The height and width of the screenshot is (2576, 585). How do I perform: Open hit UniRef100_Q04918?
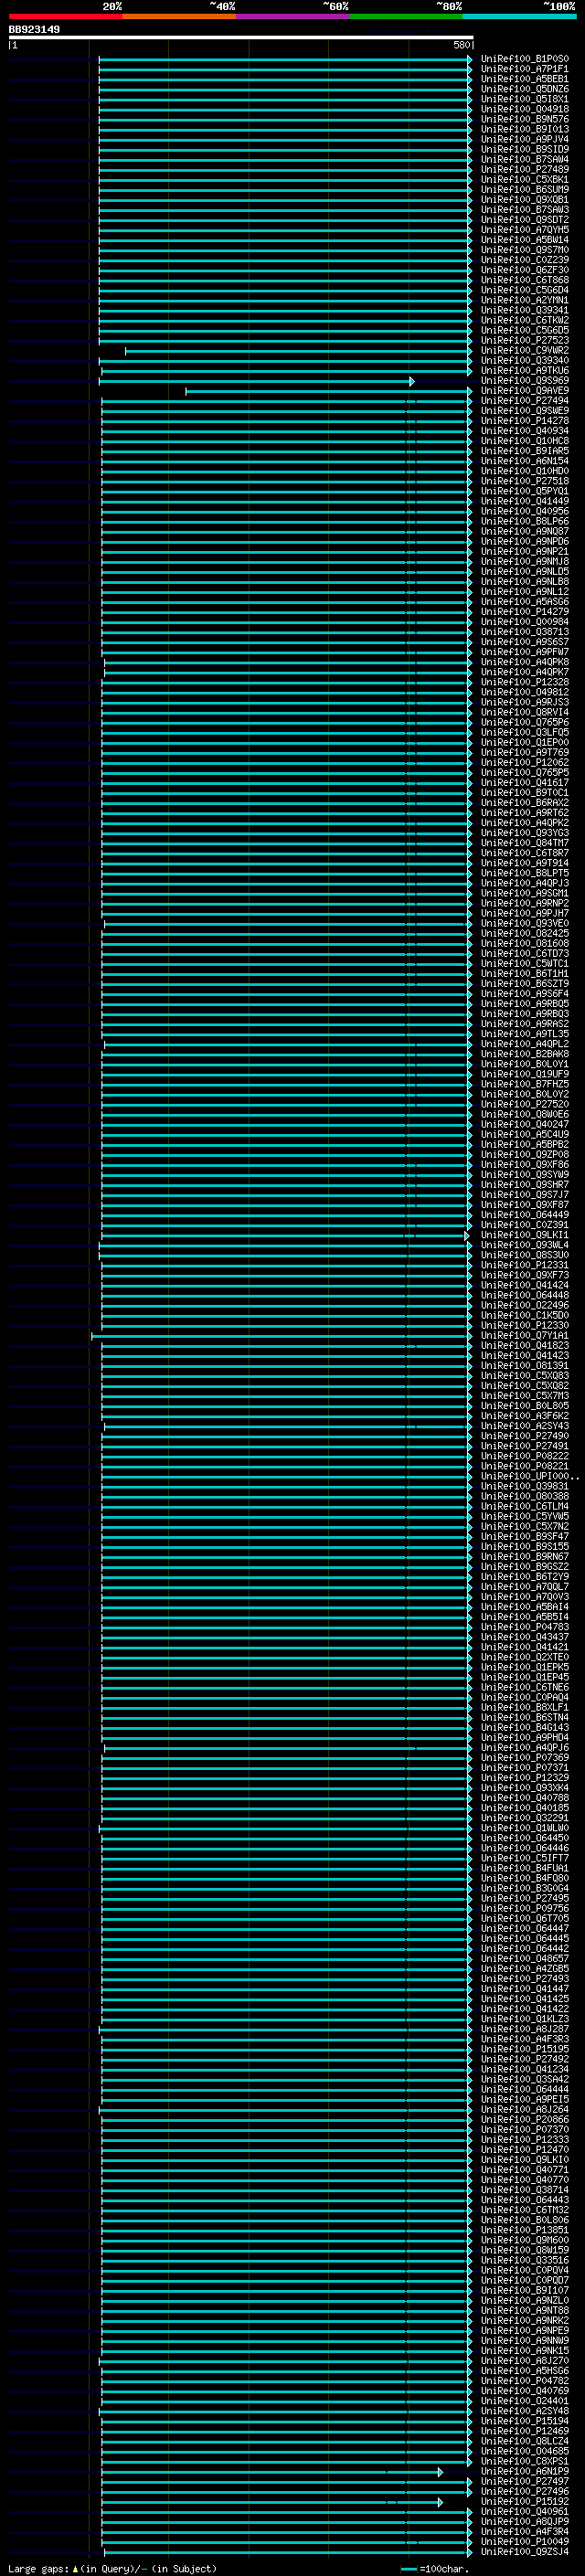(x=524, y=109)
